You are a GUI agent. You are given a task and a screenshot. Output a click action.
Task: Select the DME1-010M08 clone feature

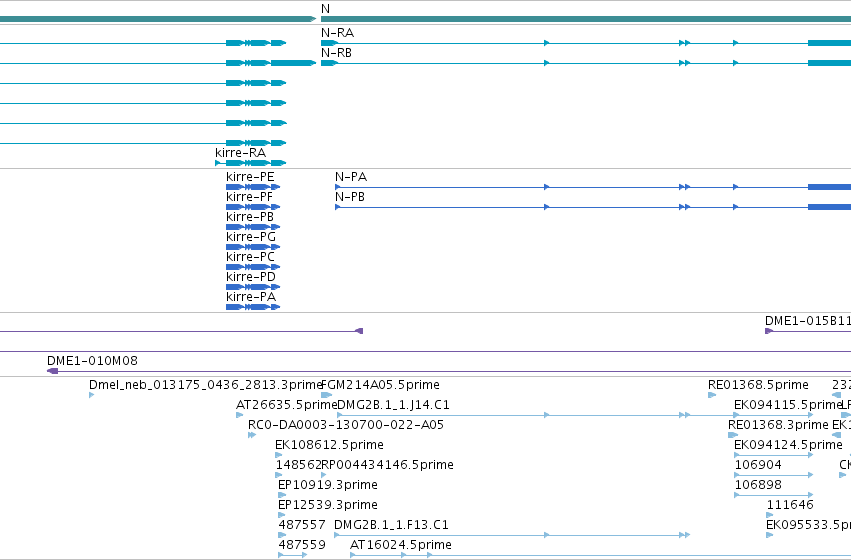(x=449, y=372)
